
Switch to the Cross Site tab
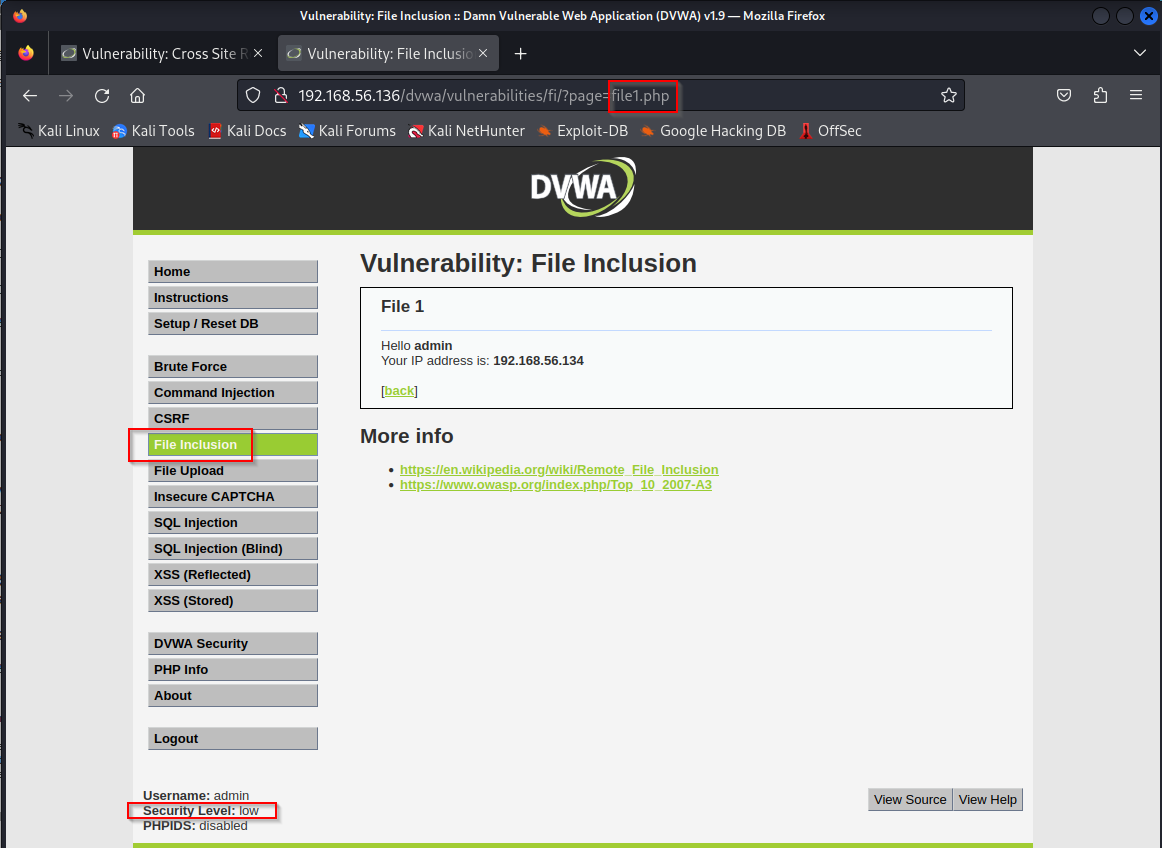click(162, 53)
